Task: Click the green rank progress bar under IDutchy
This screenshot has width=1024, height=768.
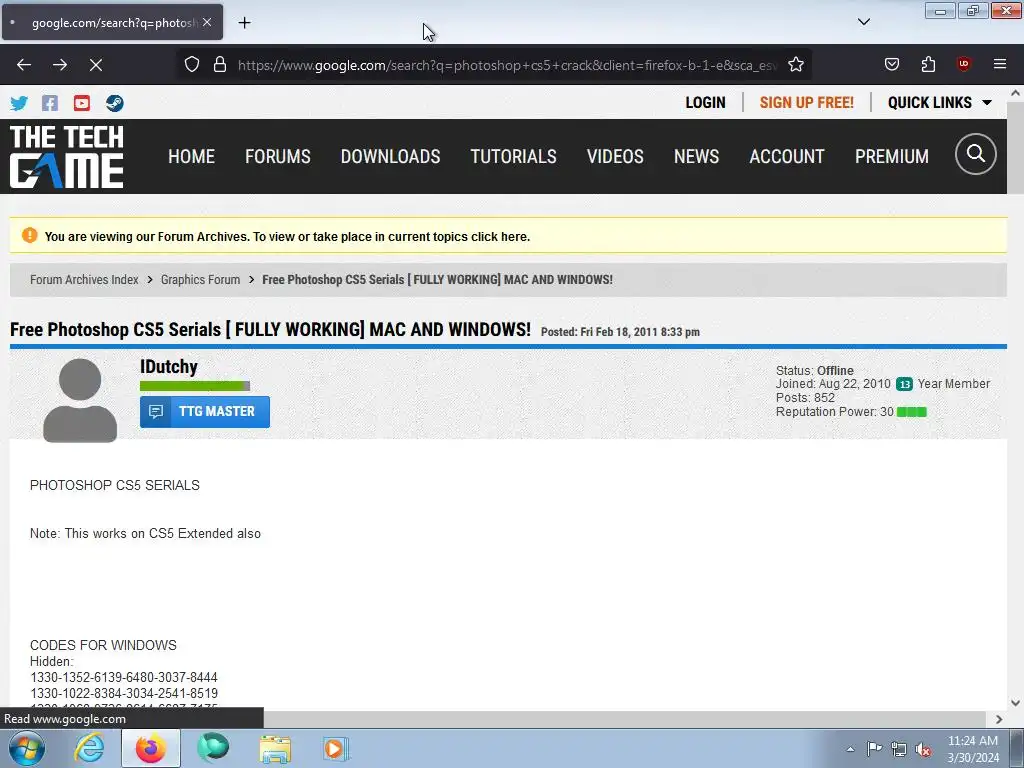Action: coord(195,386)
